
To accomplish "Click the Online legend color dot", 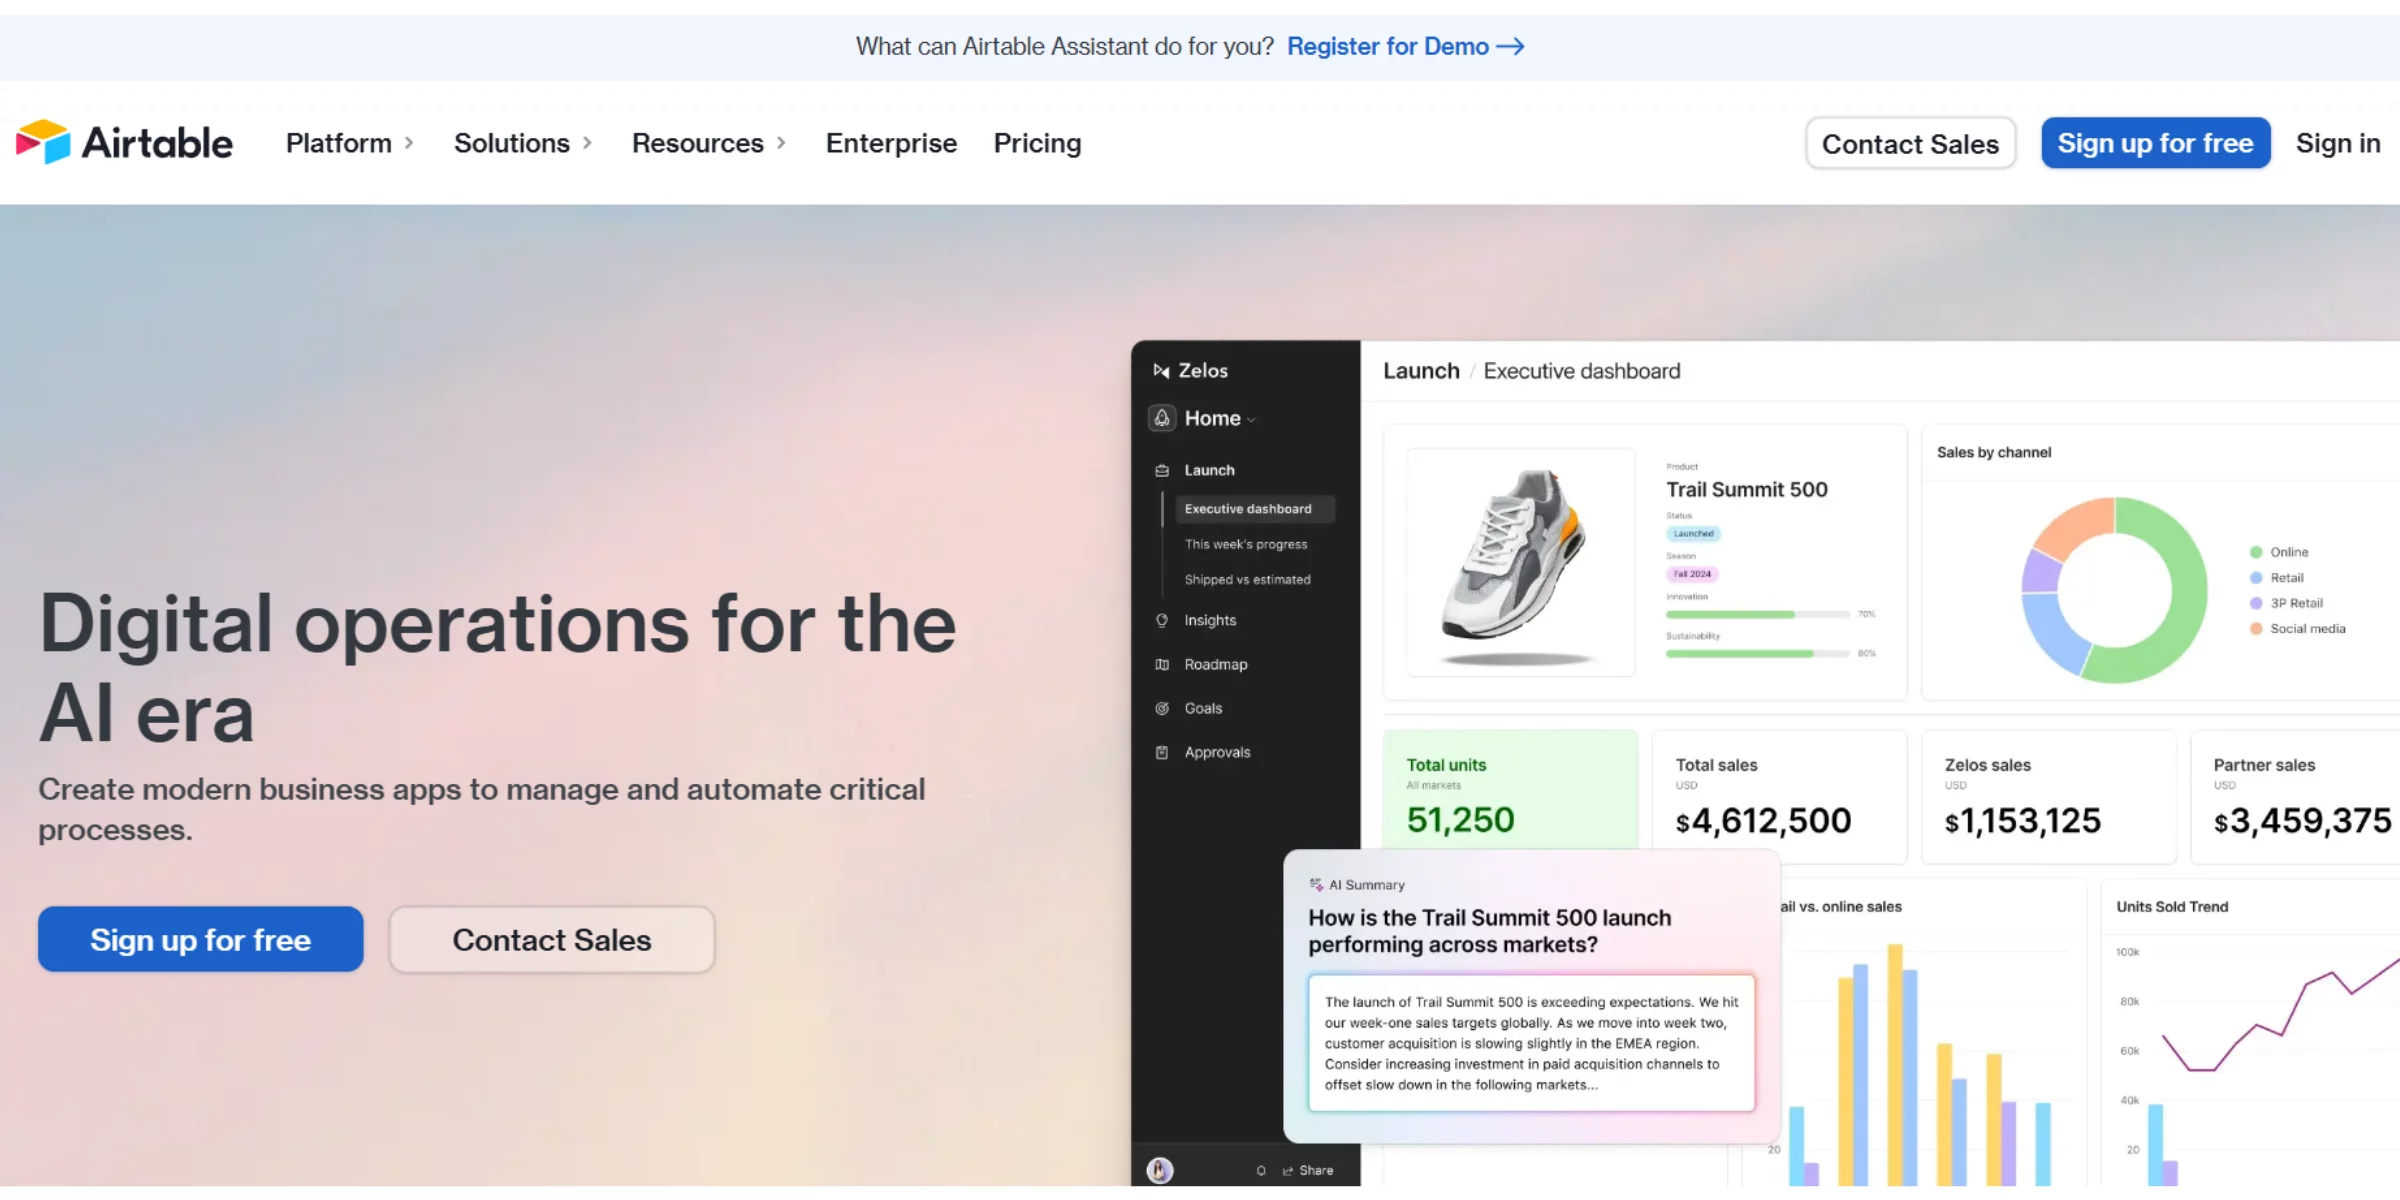I will tap(2256, 552).
